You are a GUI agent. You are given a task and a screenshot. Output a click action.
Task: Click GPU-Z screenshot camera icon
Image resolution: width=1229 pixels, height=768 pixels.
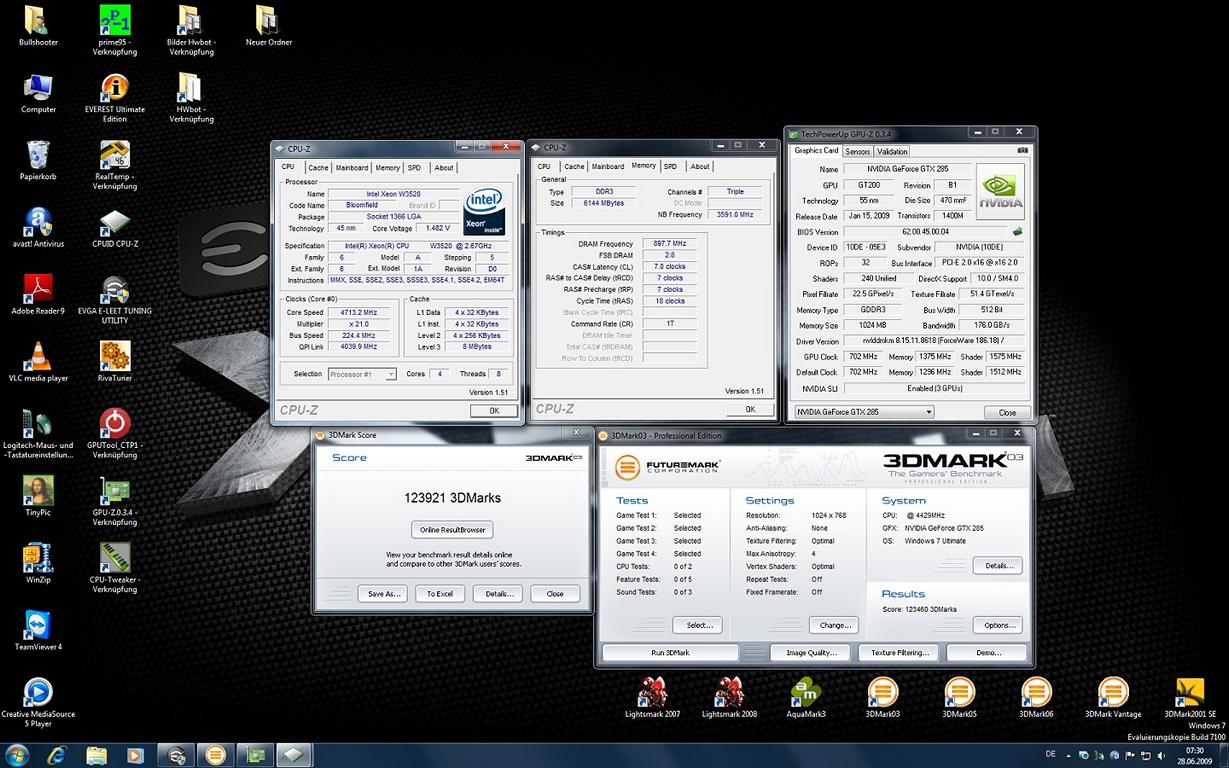[1020, 151]
